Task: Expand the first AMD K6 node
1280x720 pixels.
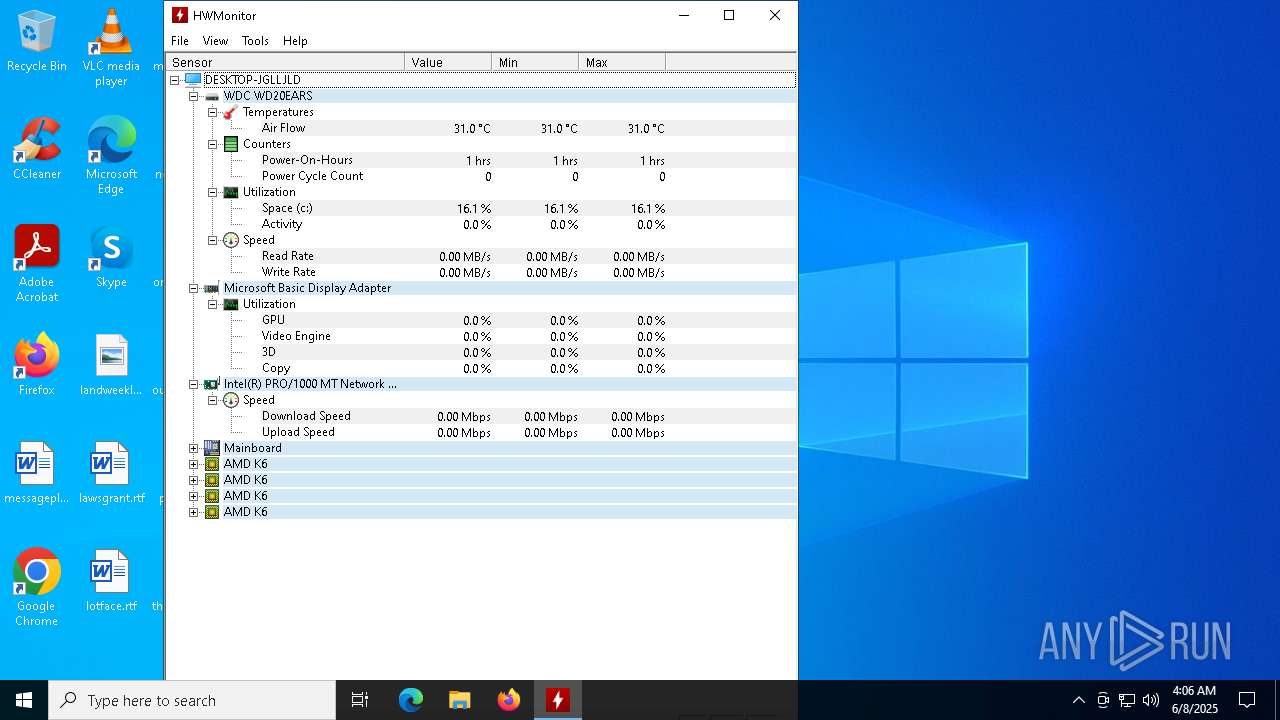Action: [193, 464]
